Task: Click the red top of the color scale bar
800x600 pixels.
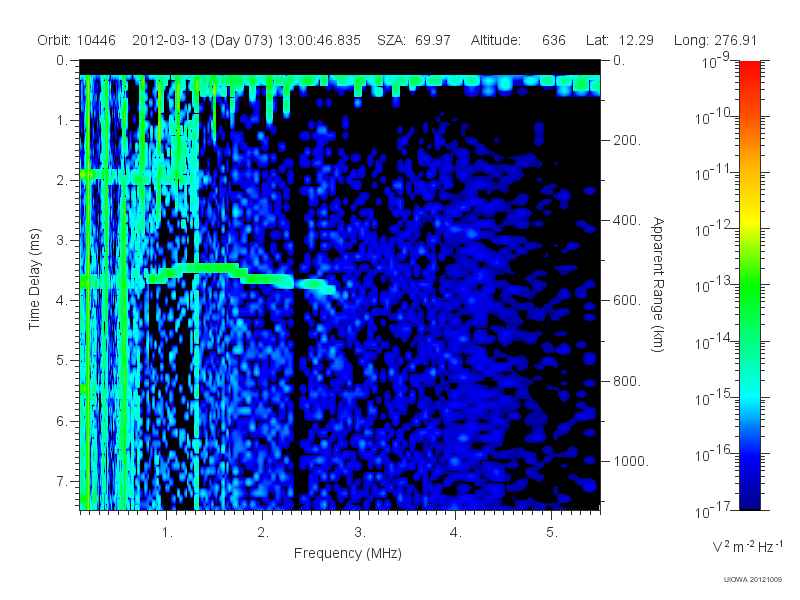Action: pyautogui.click(x=749, y=69)
